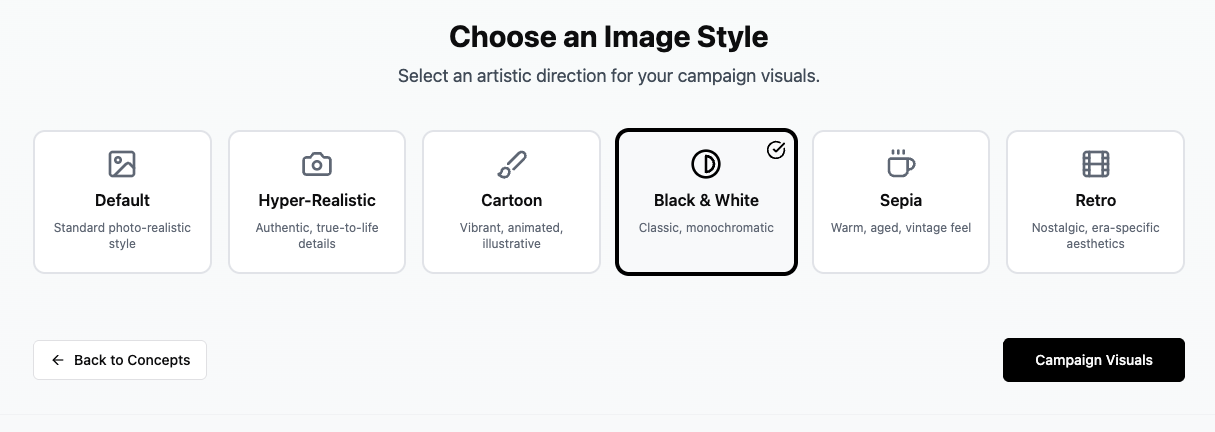Screen dimensions: 1215x432
Task: Click 'Nostalgic, era-specific aesthetics' description
Action: pyautogui.click(x=1096, y=236)
